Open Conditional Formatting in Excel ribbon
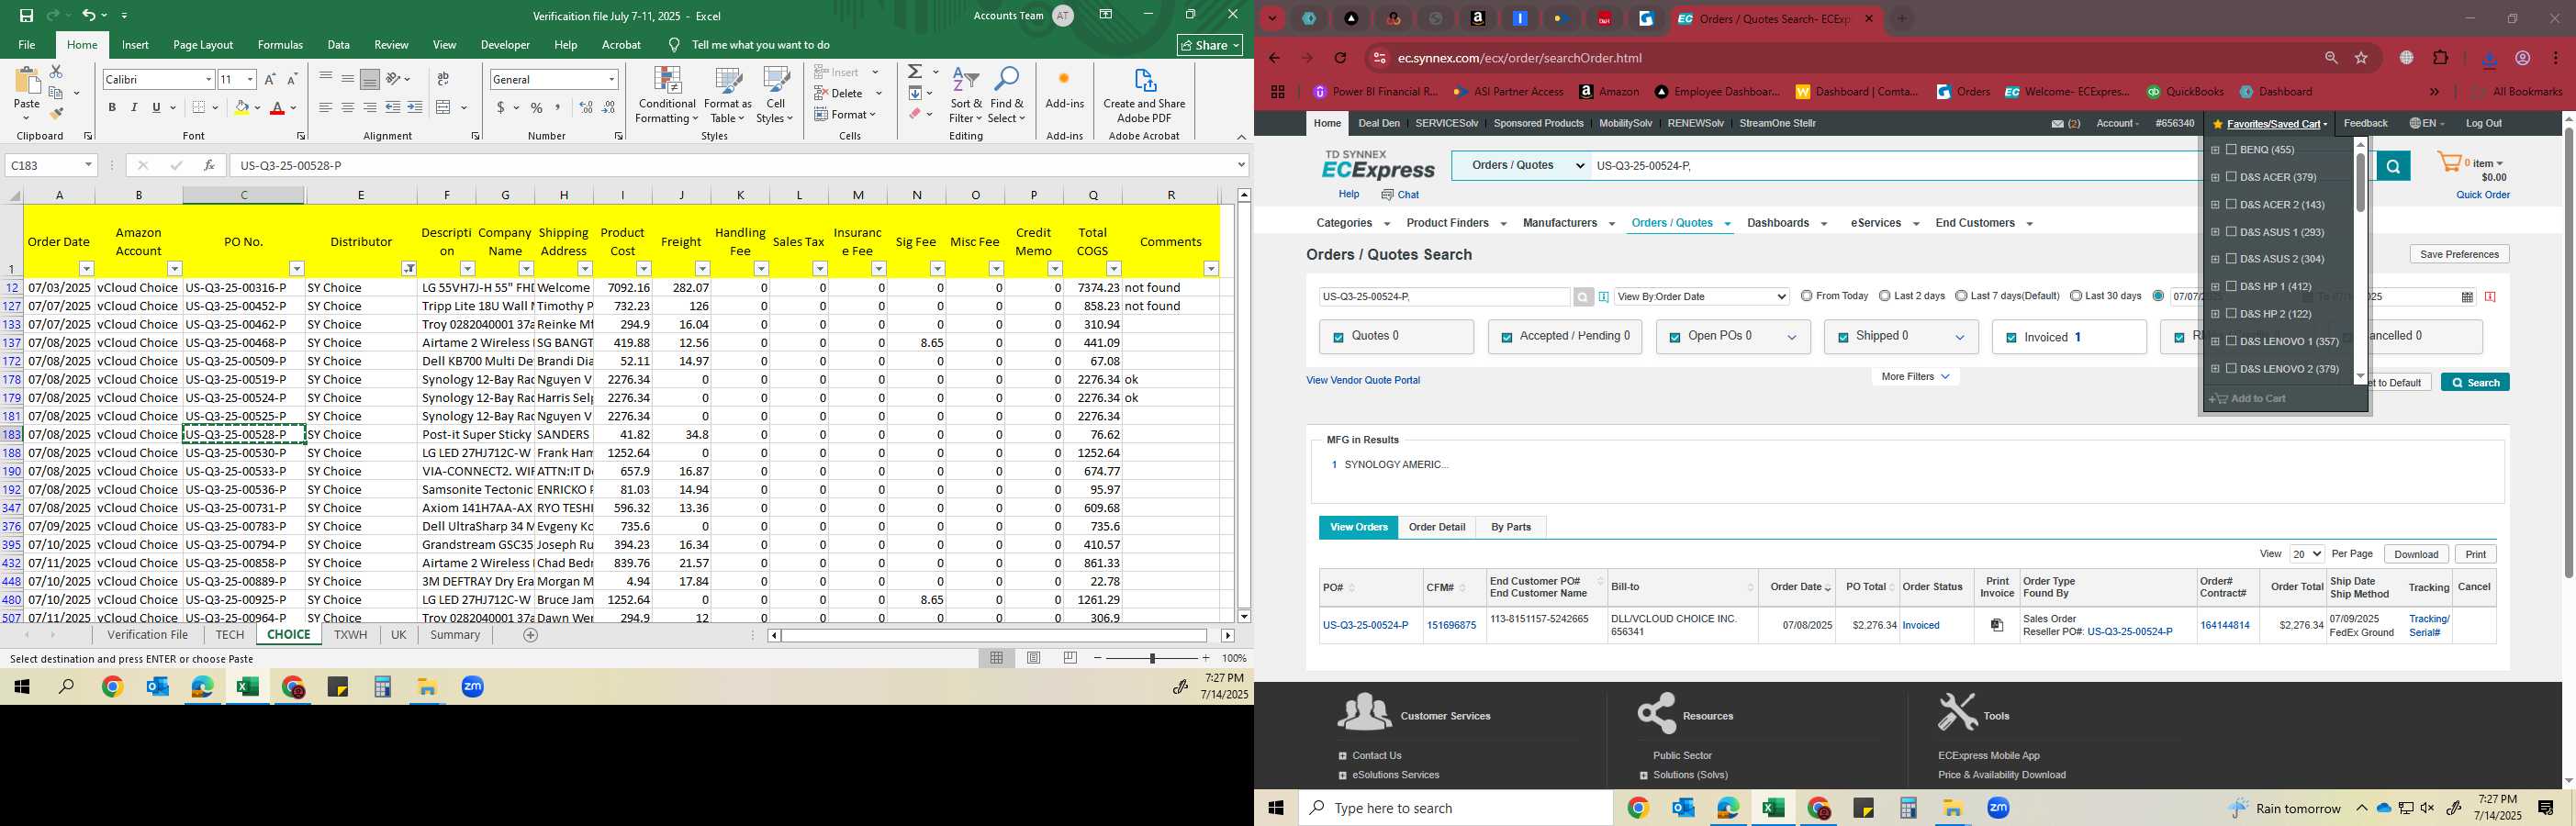 point(667,96)
